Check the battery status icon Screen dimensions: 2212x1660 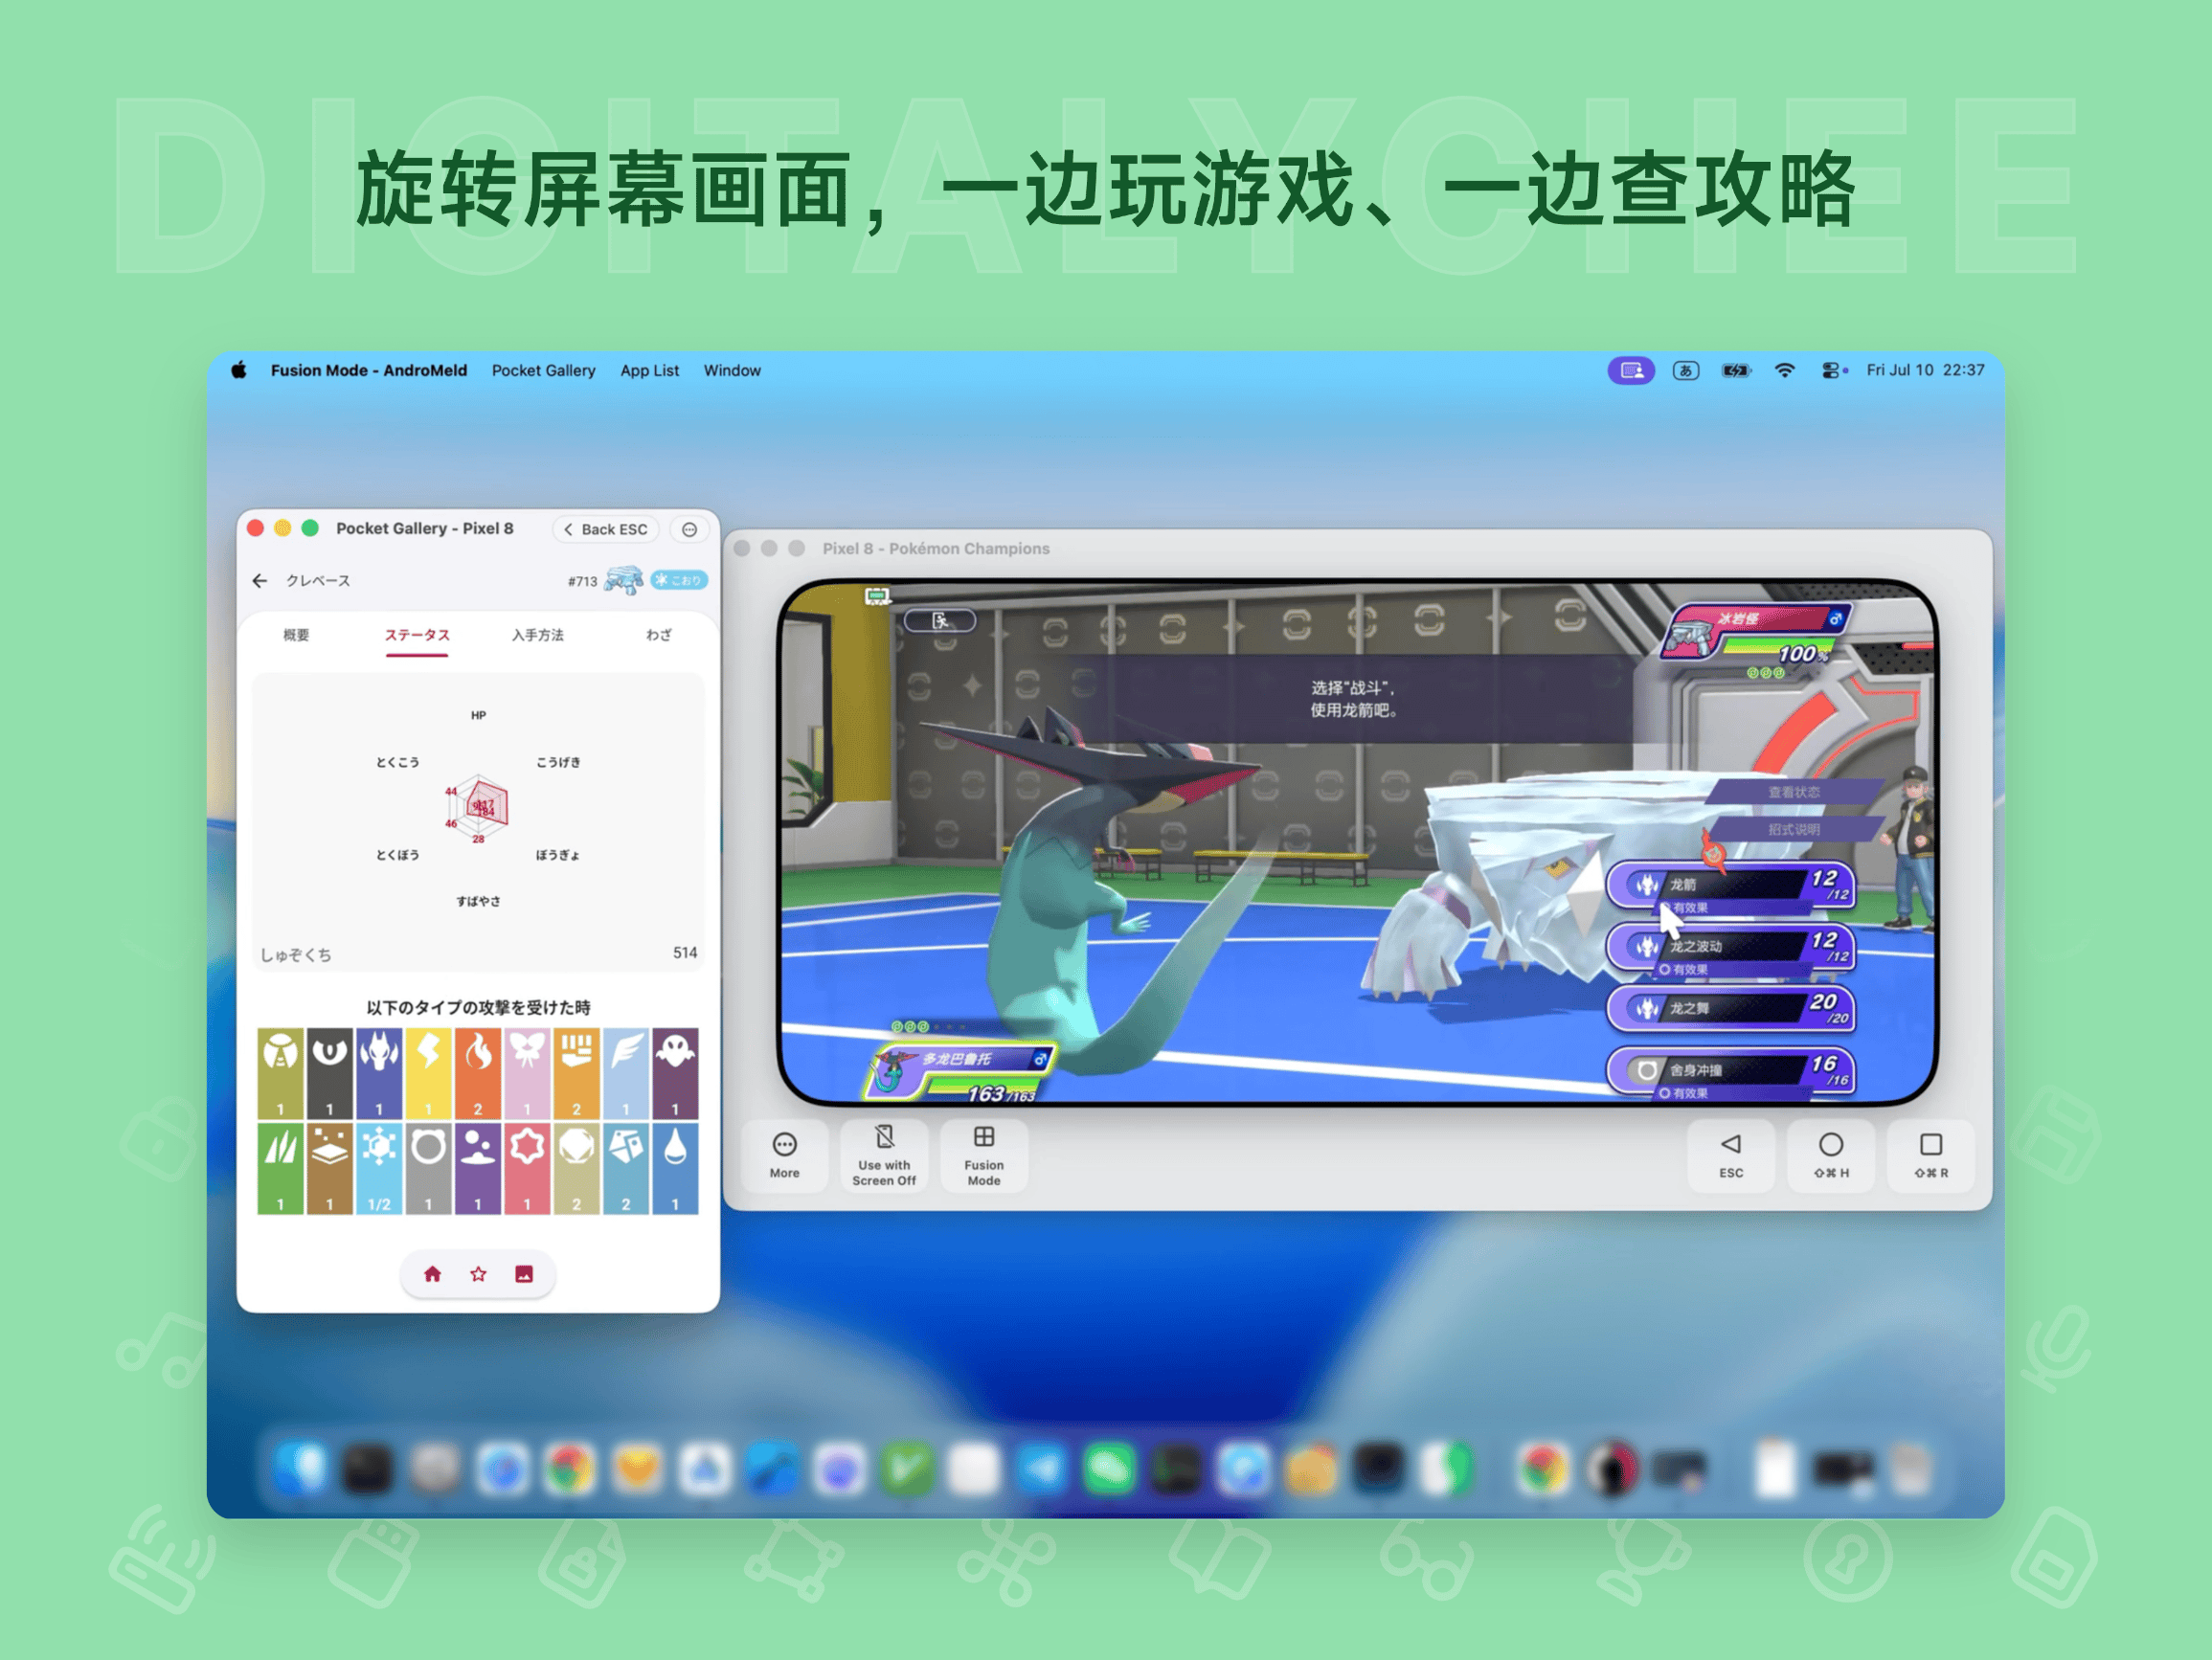[x=1736, y=370]
